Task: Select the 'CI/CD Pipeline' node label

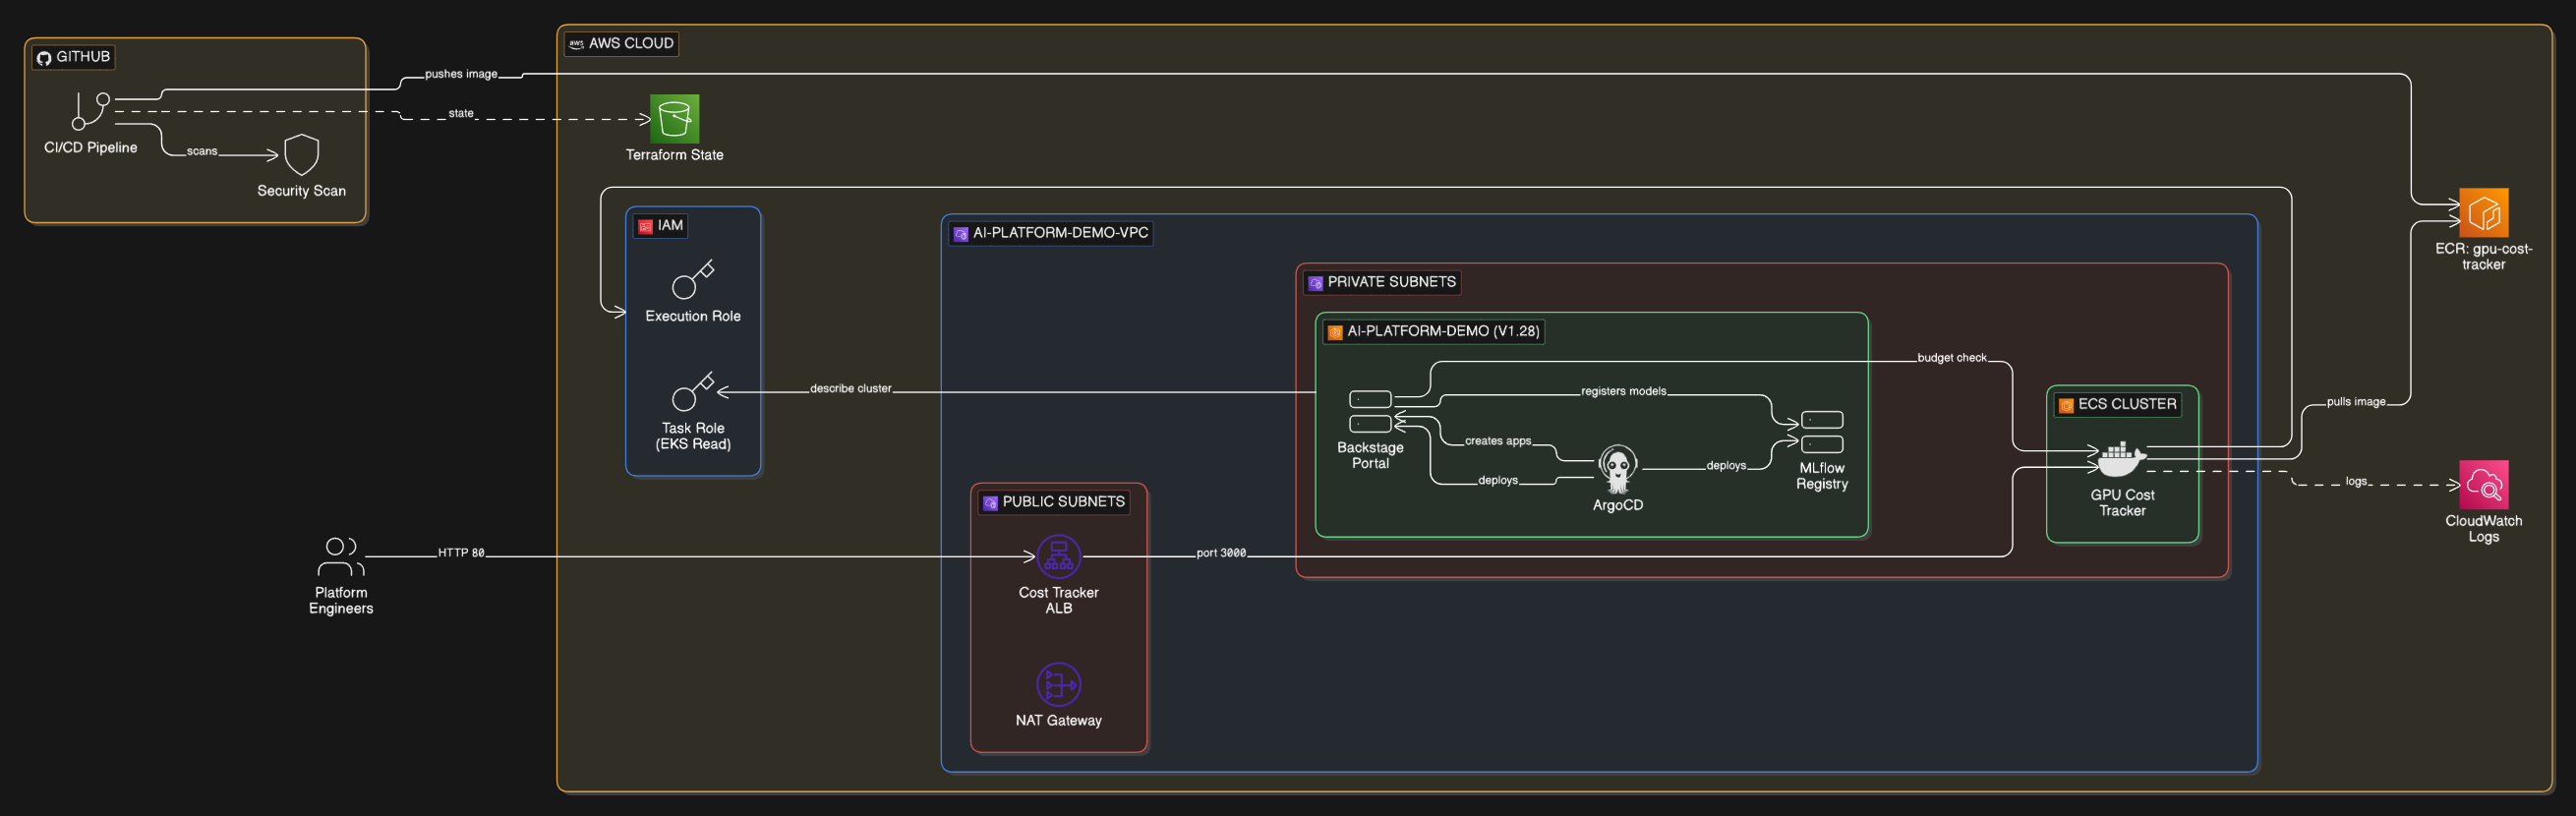Action: pyautogui.click(x=91, y=147)
